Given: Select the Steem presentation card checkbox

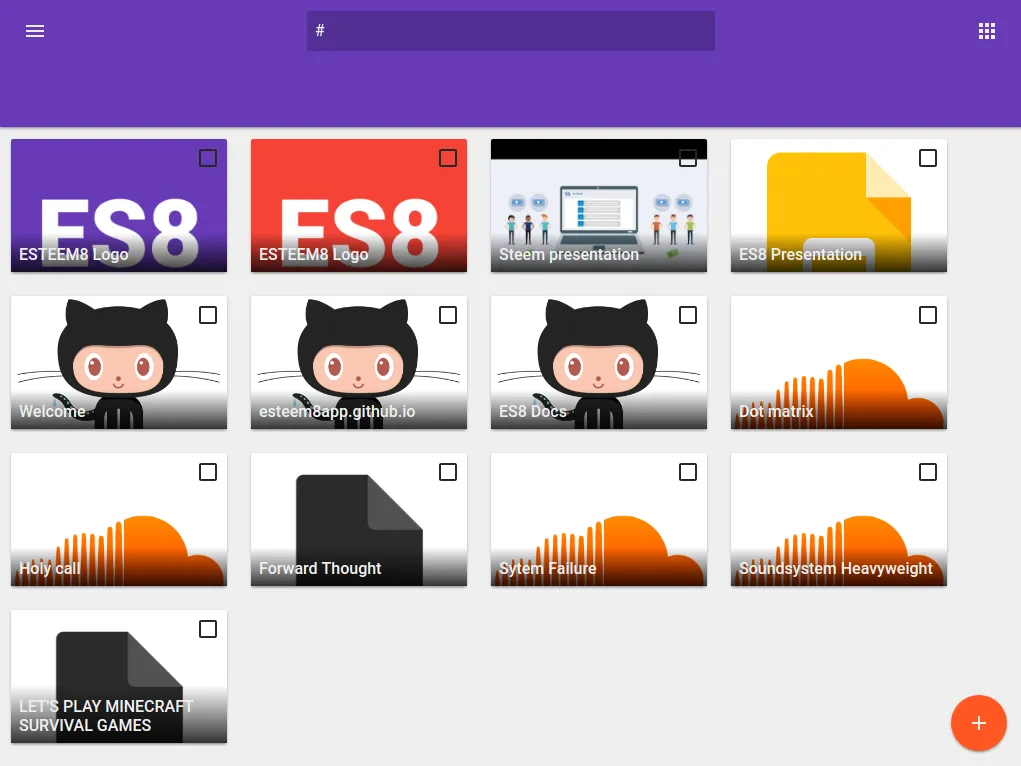Looking at the screenshot, I should 688,158.
